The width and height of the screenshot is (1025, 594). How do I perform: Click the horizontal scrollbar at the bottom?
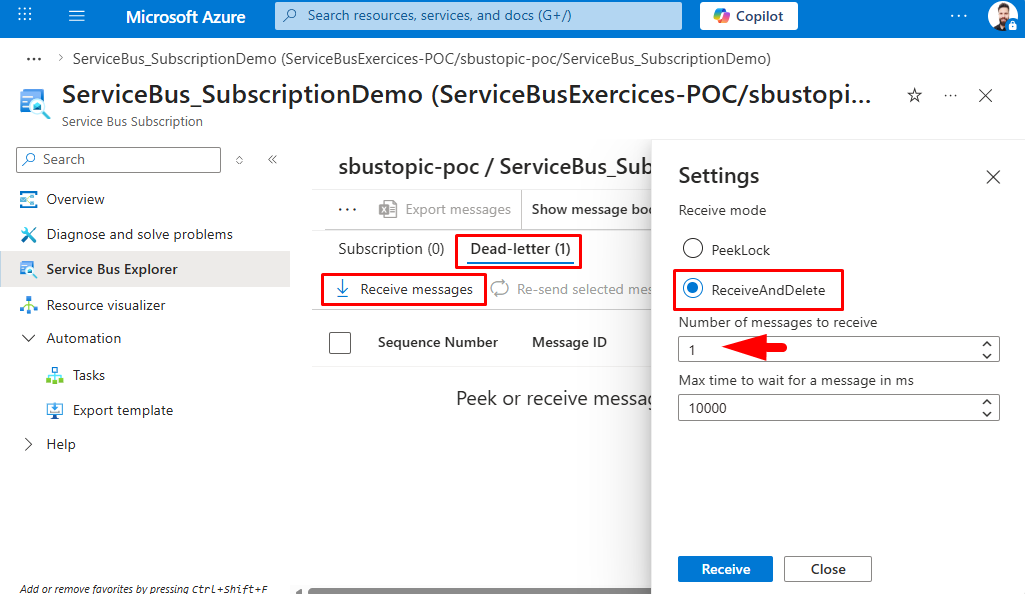480,591
